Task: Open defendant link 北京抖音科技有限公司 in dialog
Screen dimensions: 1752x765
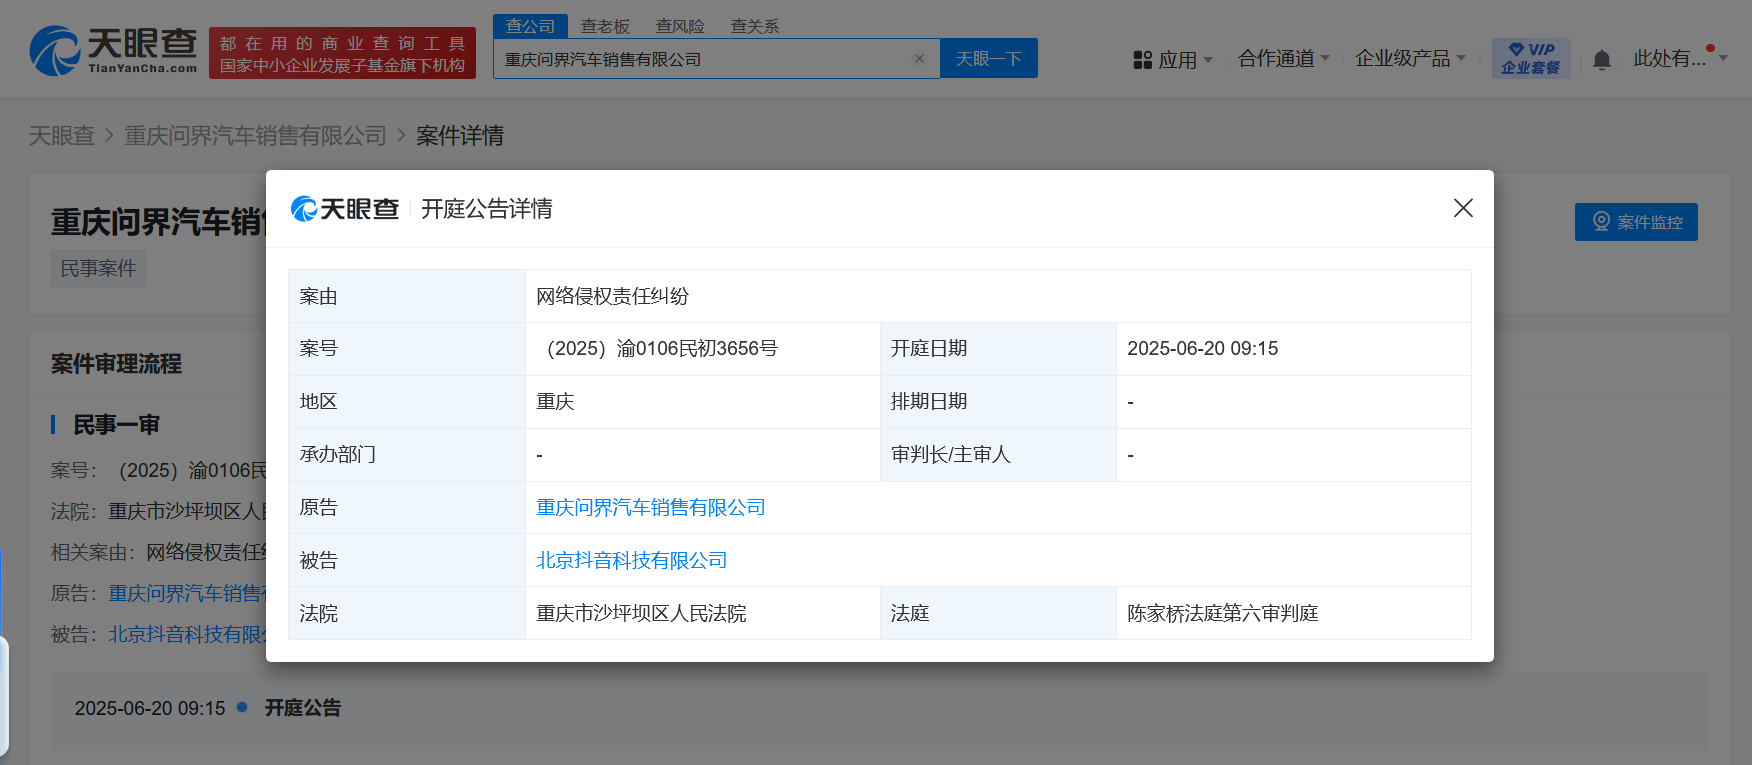Action: pos(631,561)
